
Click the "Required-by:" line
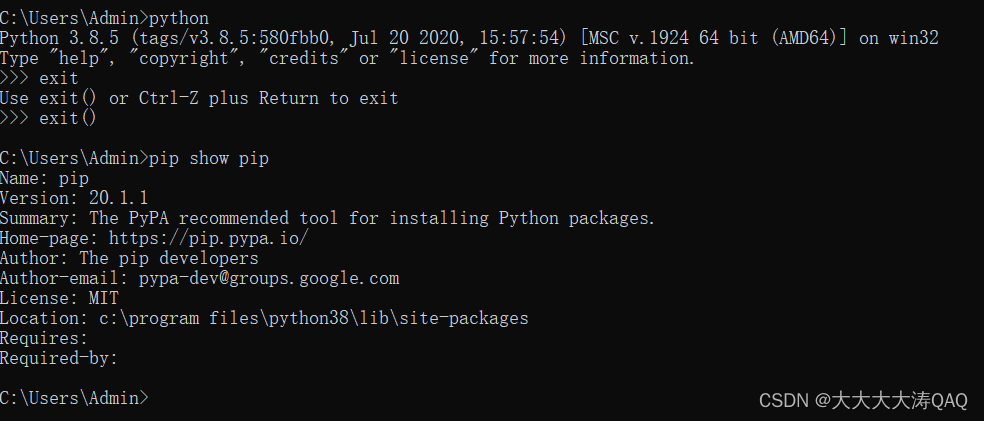pyautogui.click(x=59, y=358)
